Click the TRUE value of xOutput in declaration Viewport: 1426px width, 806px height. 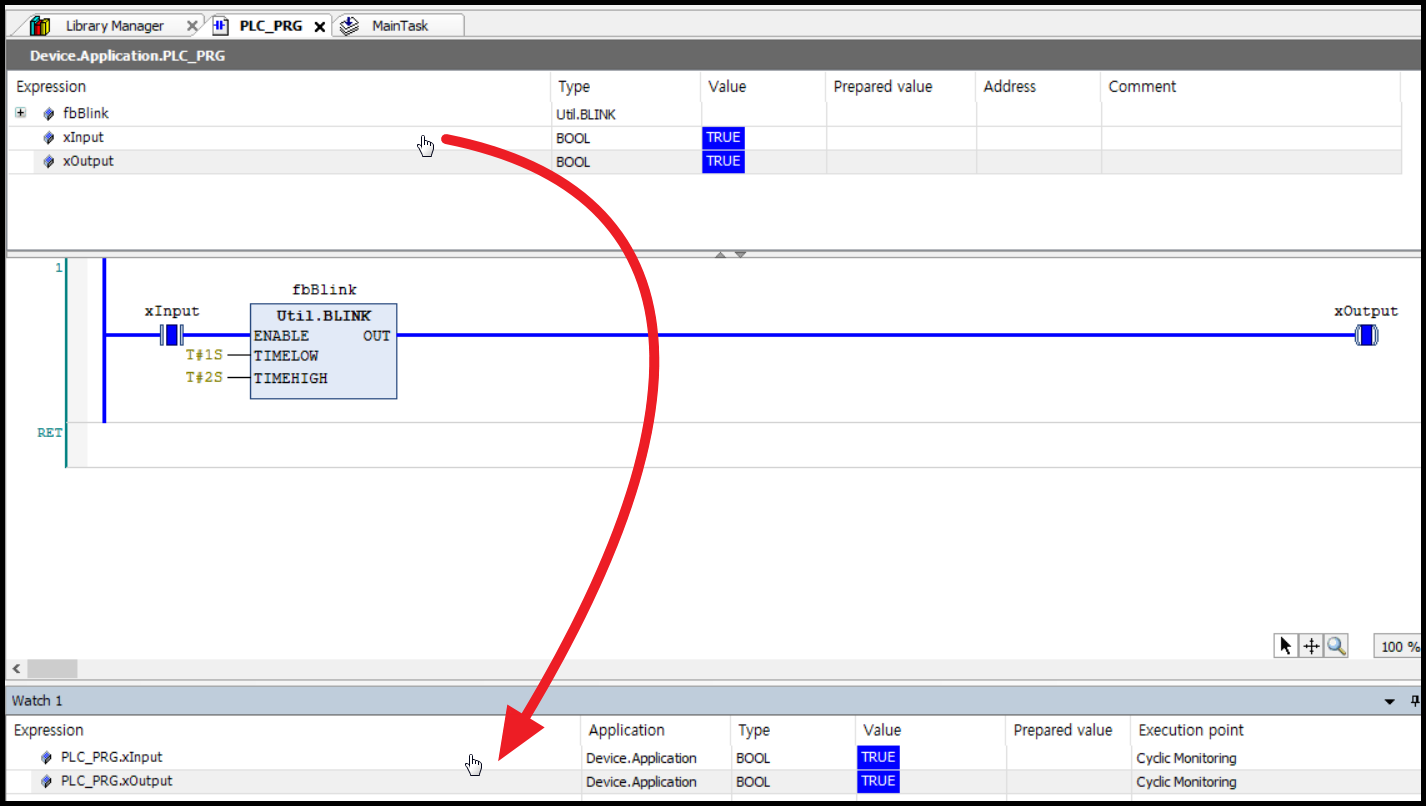coord(723,162)
